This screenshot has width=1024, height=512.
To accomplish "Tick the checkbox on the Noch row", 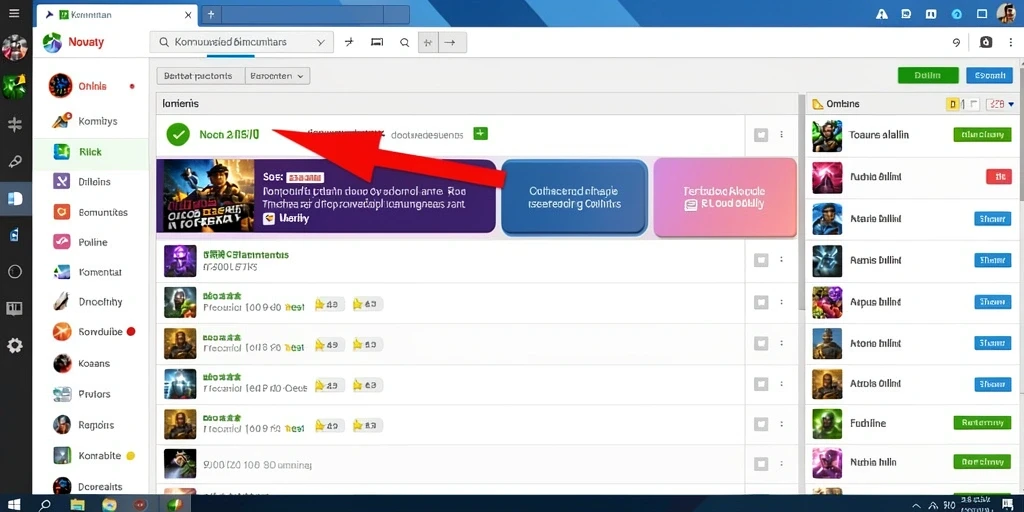I will [x=760, y=135].
